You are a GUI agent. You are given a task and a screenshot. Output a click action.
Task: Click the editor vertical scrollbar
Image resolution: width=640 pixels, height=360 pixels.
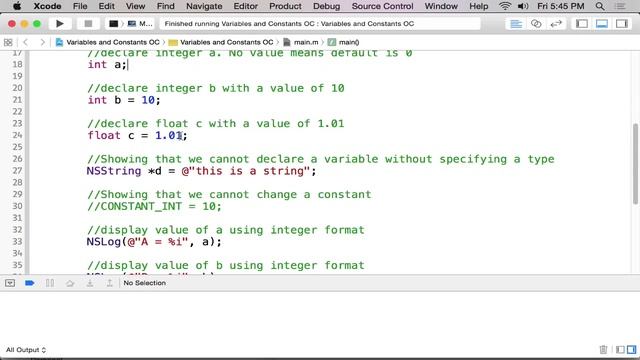coord(635,163)
